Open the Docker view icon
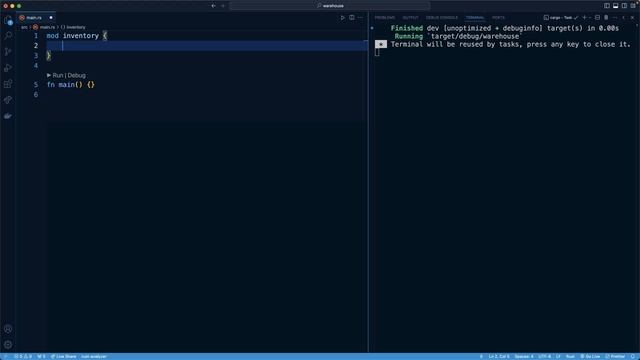Image resolution: width=640 pixels, height=360 pixels. click(8, 116)
